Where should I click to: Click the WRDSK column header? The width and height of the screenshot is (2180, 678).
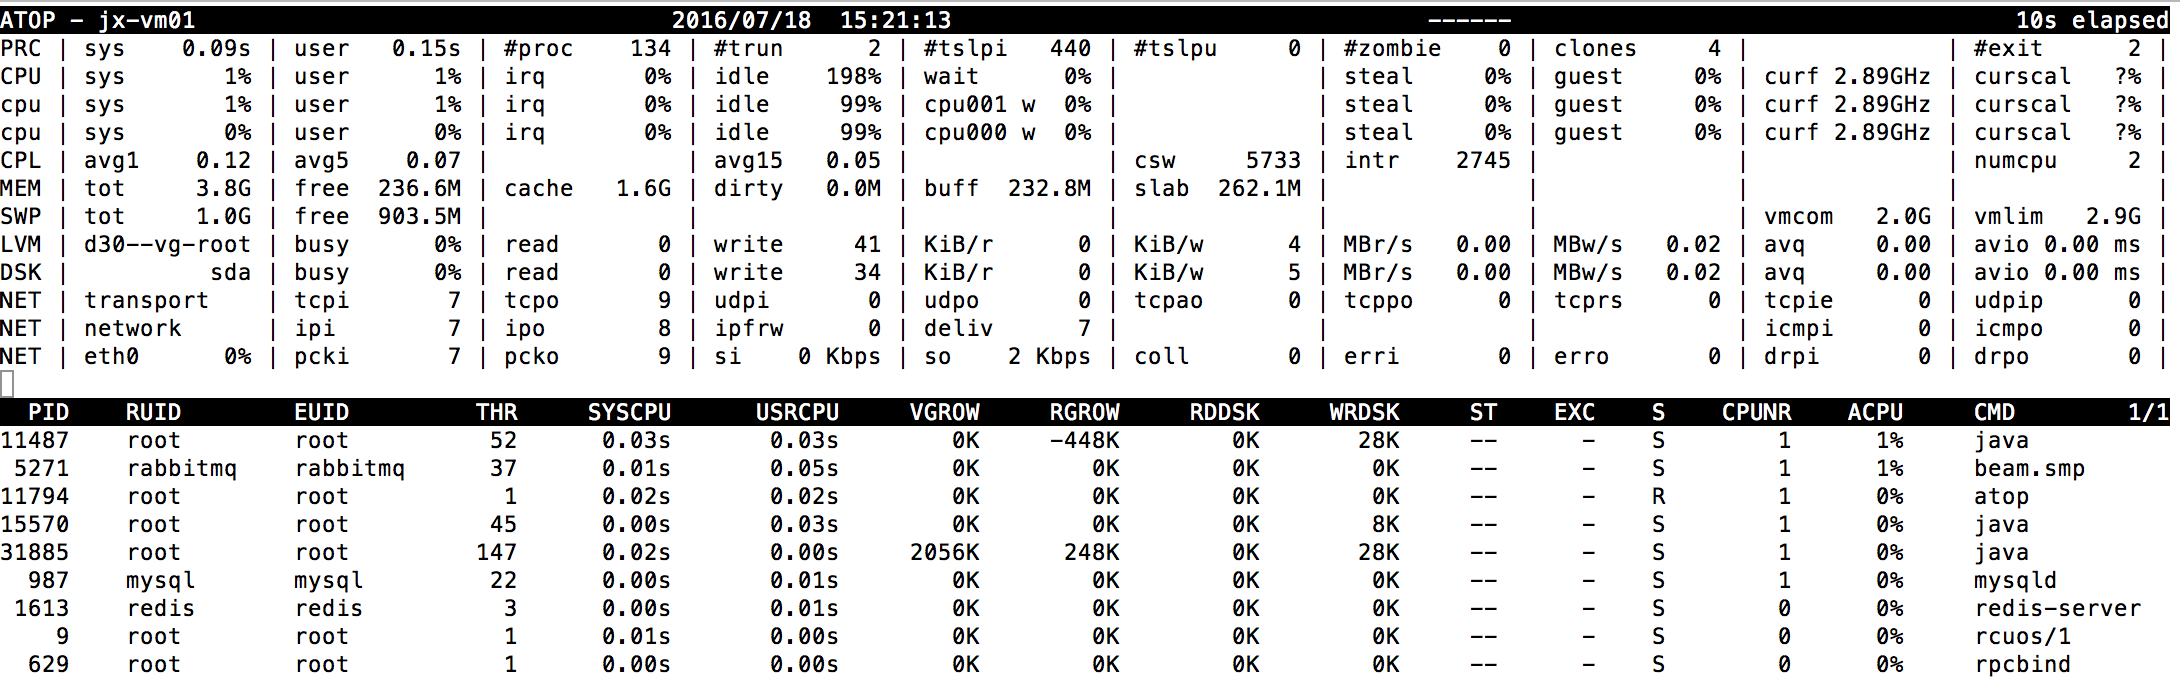[x=1364, y=412]
